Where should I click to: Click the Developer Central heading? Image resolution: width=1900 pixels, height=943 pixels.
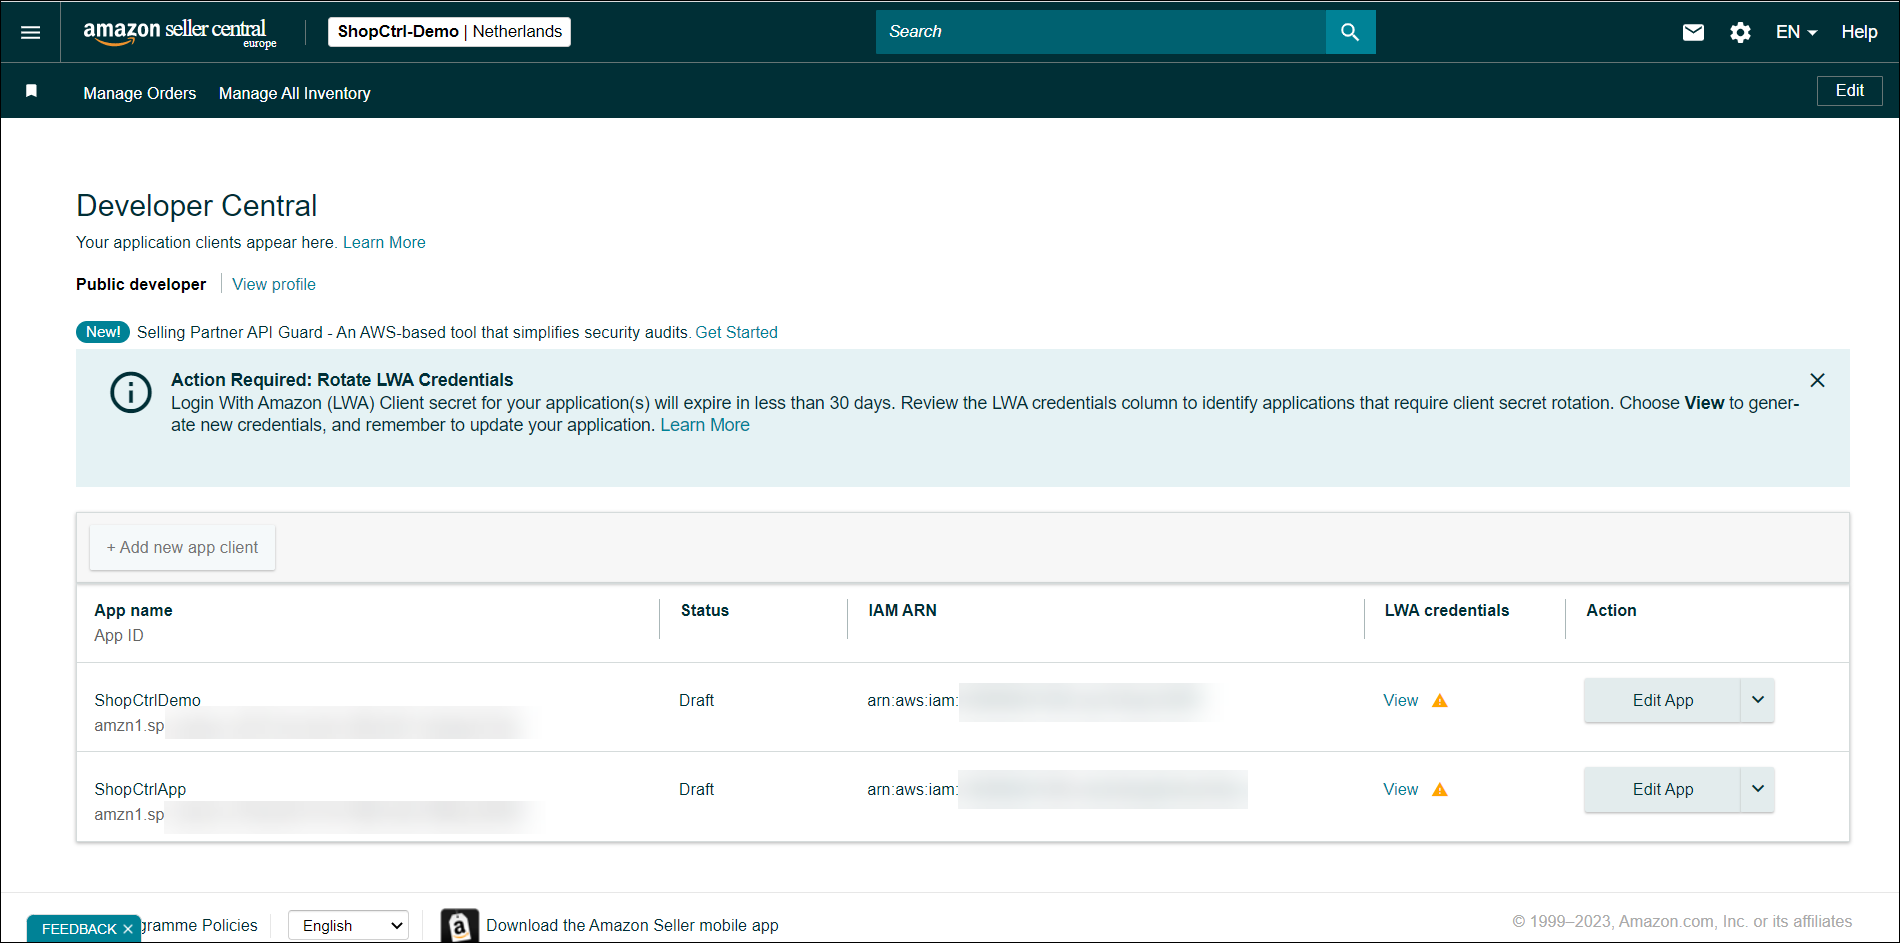coord(197,205)
